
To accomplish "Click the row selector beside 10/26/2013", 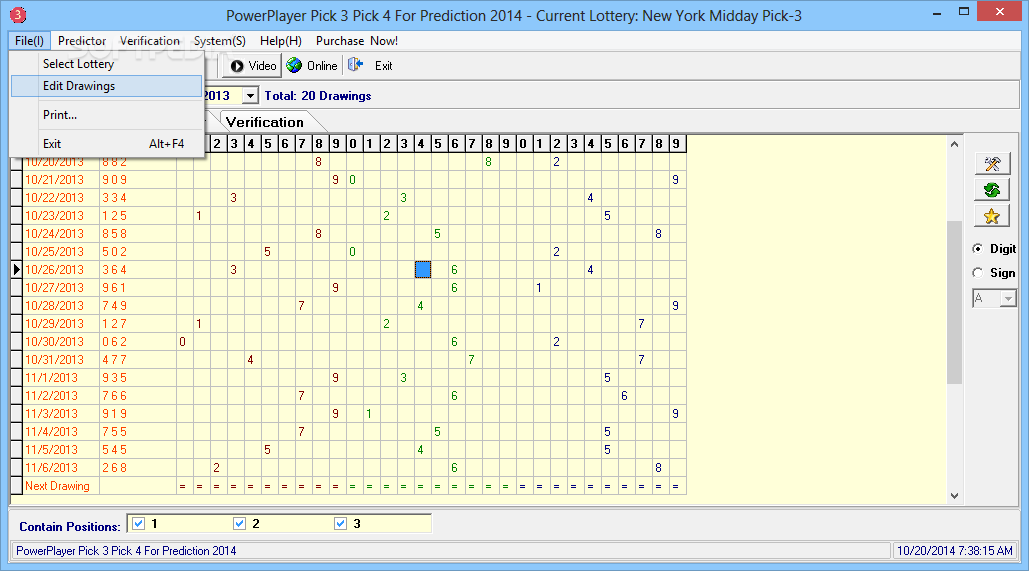I will (16, 270).
